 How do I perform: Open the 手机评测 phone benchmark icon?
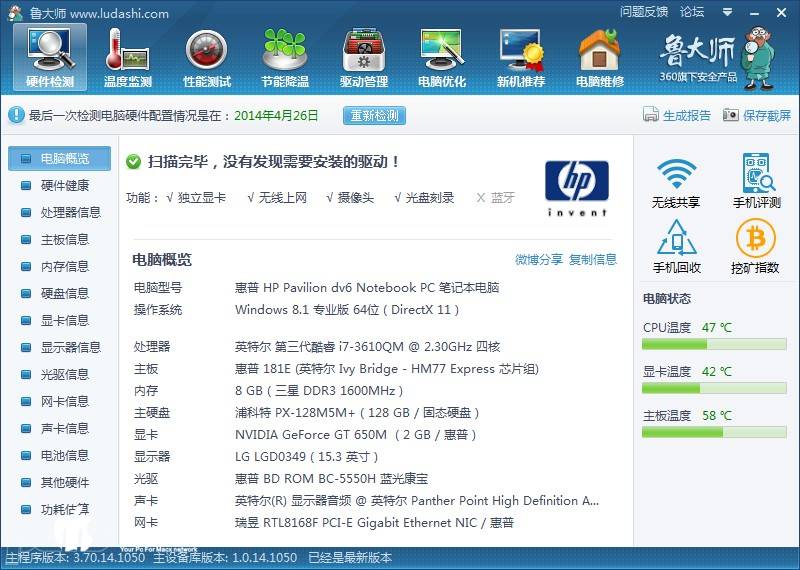tap(756, 182)
